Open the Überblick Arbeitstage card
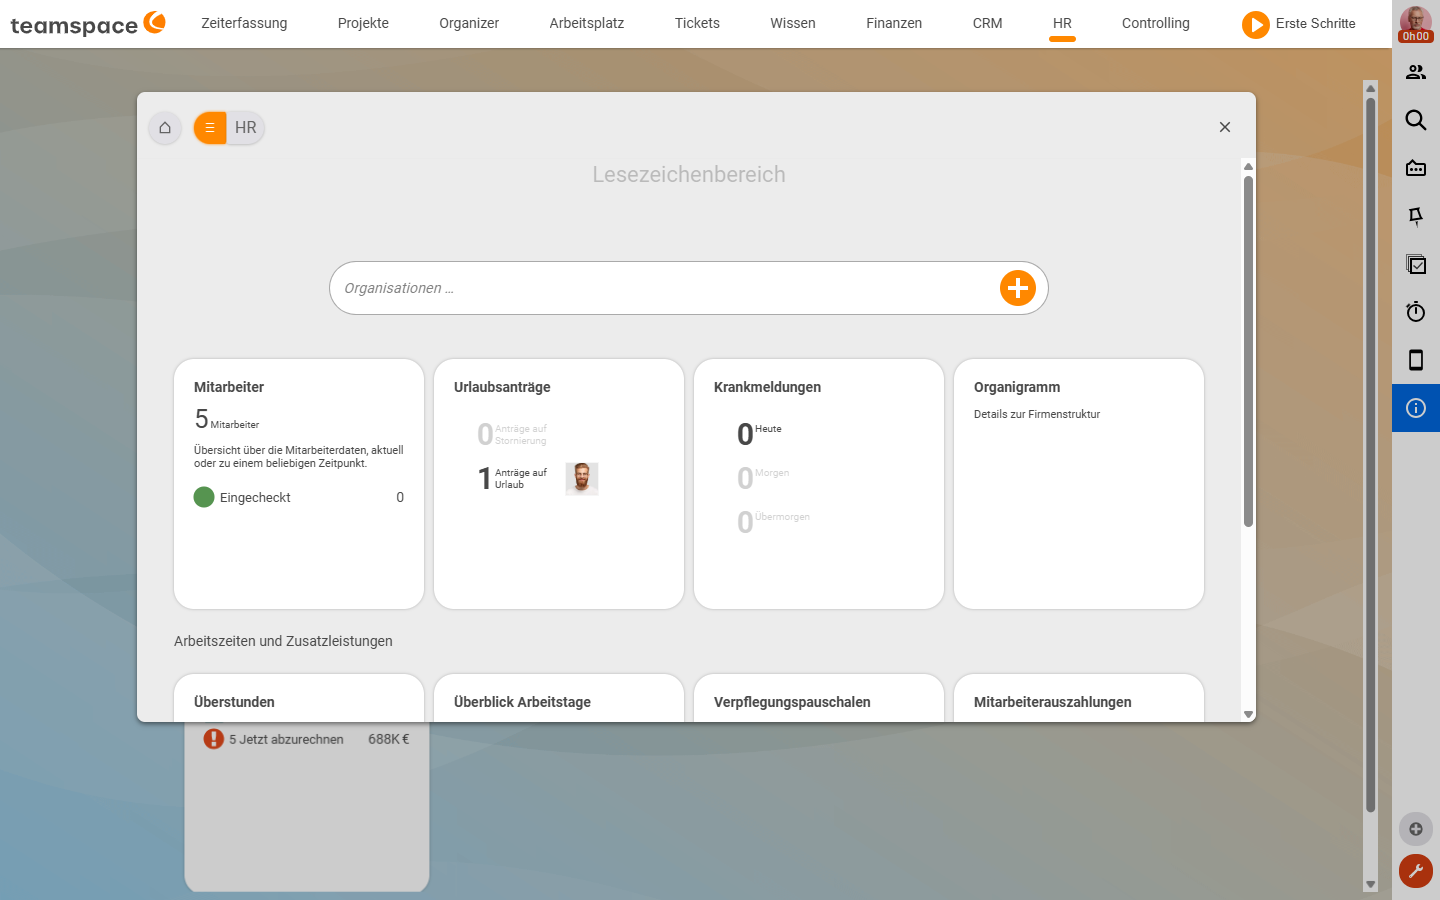1440x900 pixels. (x=559, y=698)
